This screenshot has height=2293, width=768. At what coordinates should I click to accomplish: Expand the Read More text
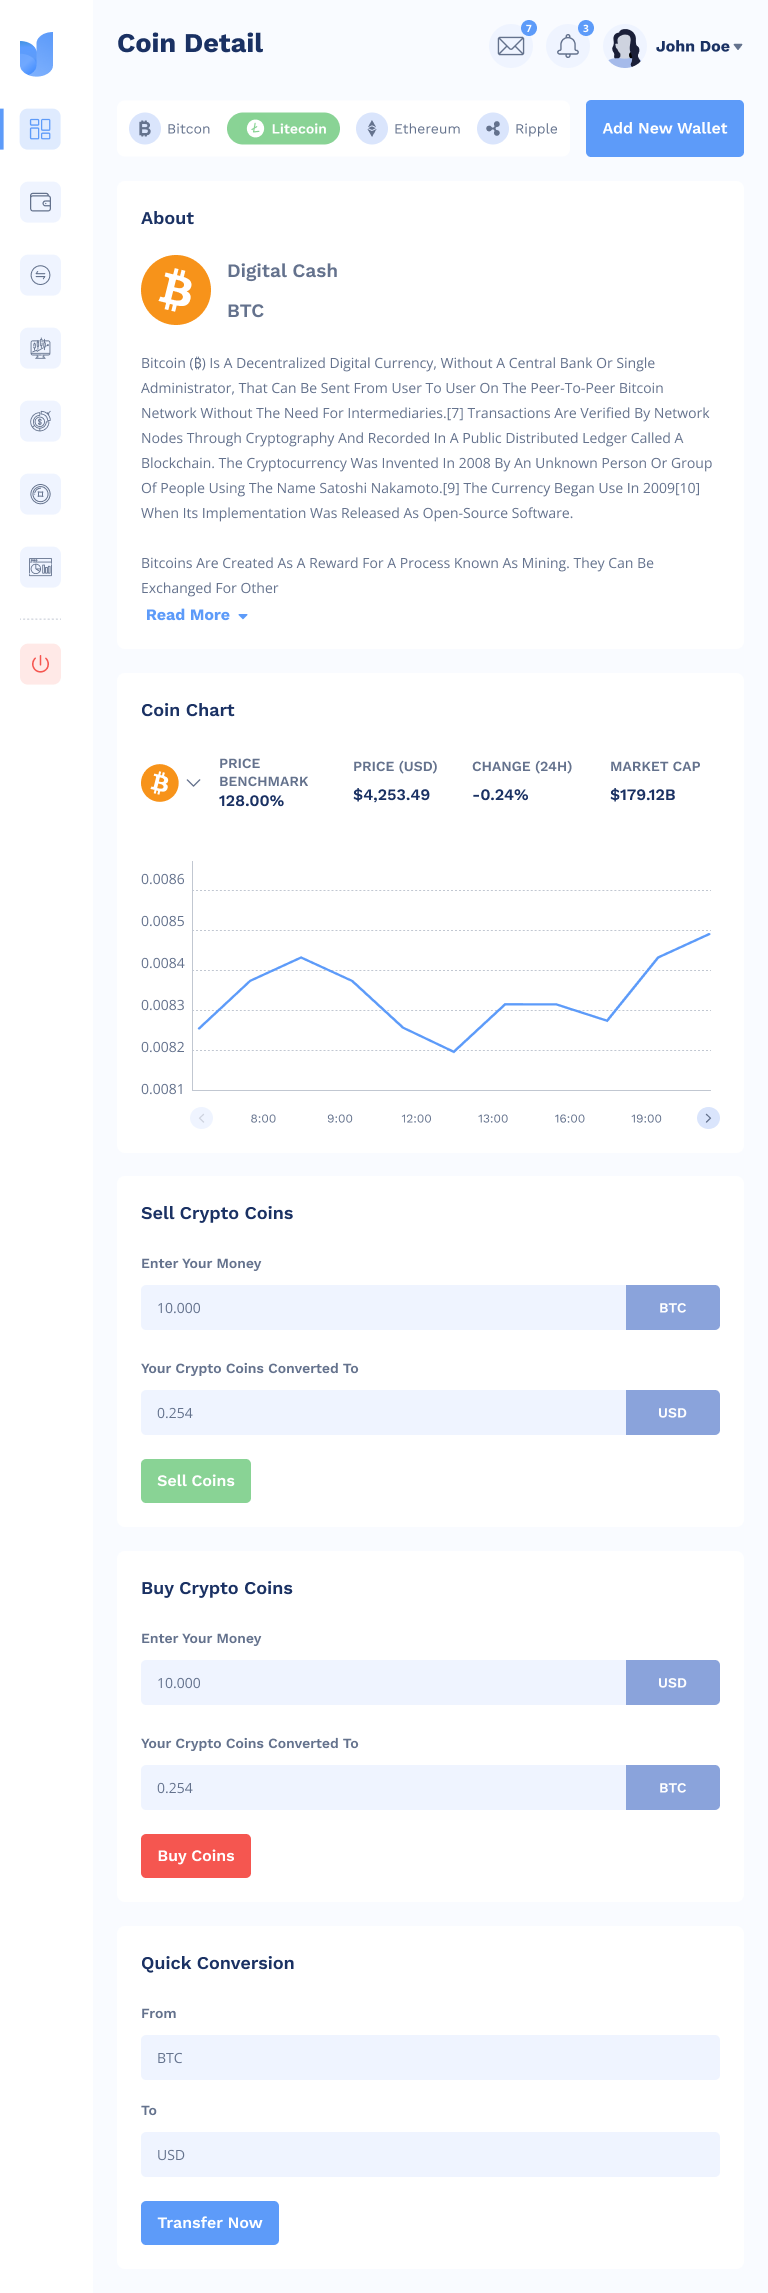coord(196,615)
